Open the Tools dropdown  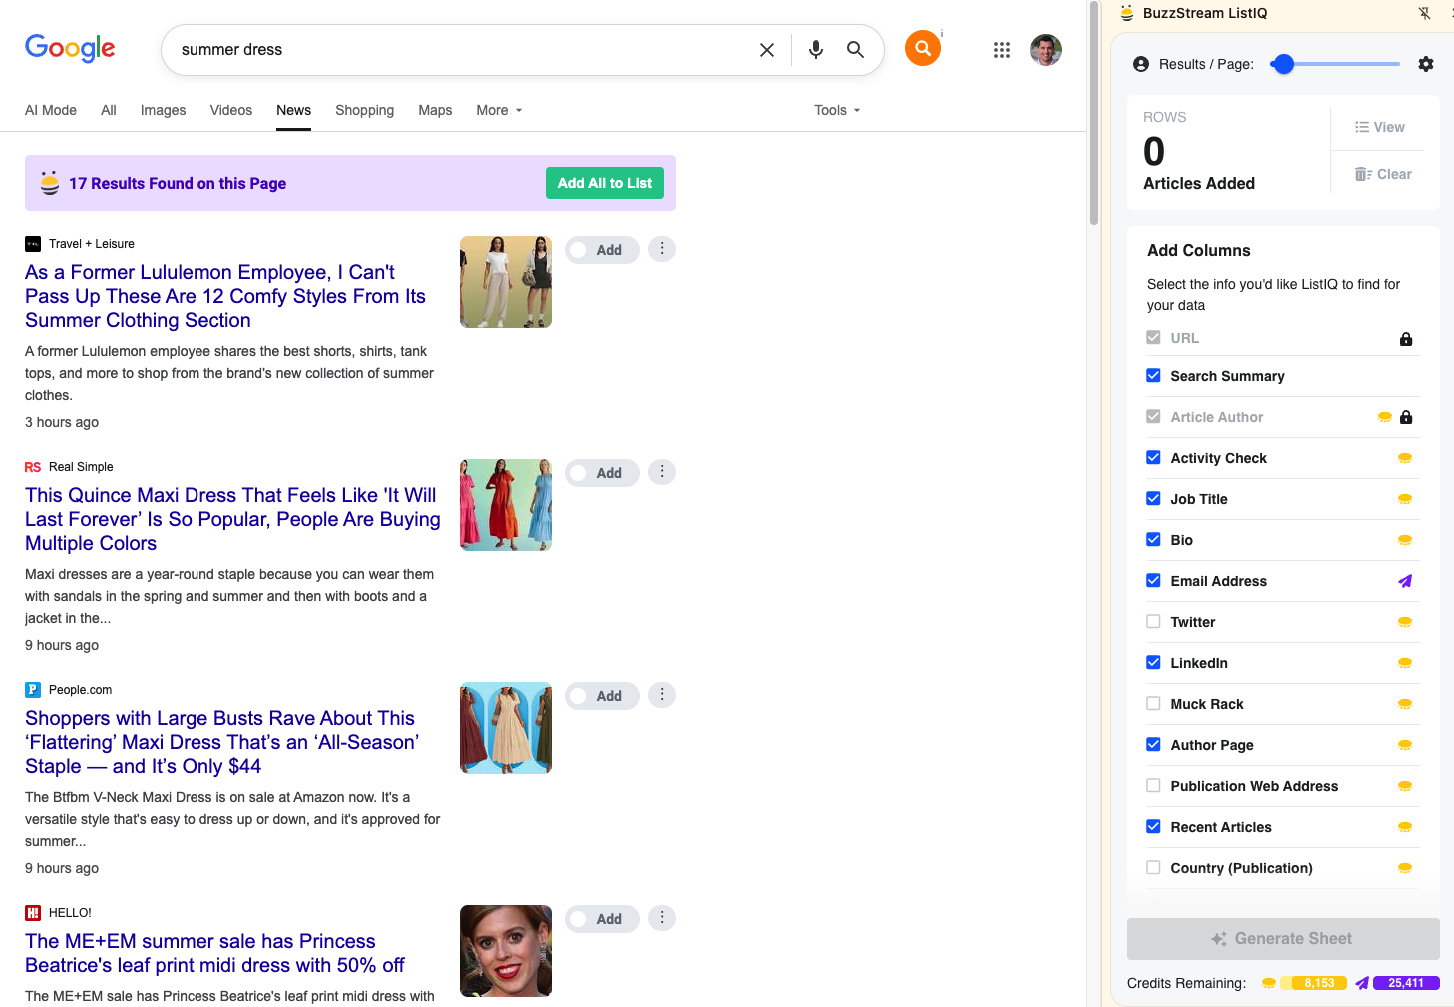tap(836, 110)
